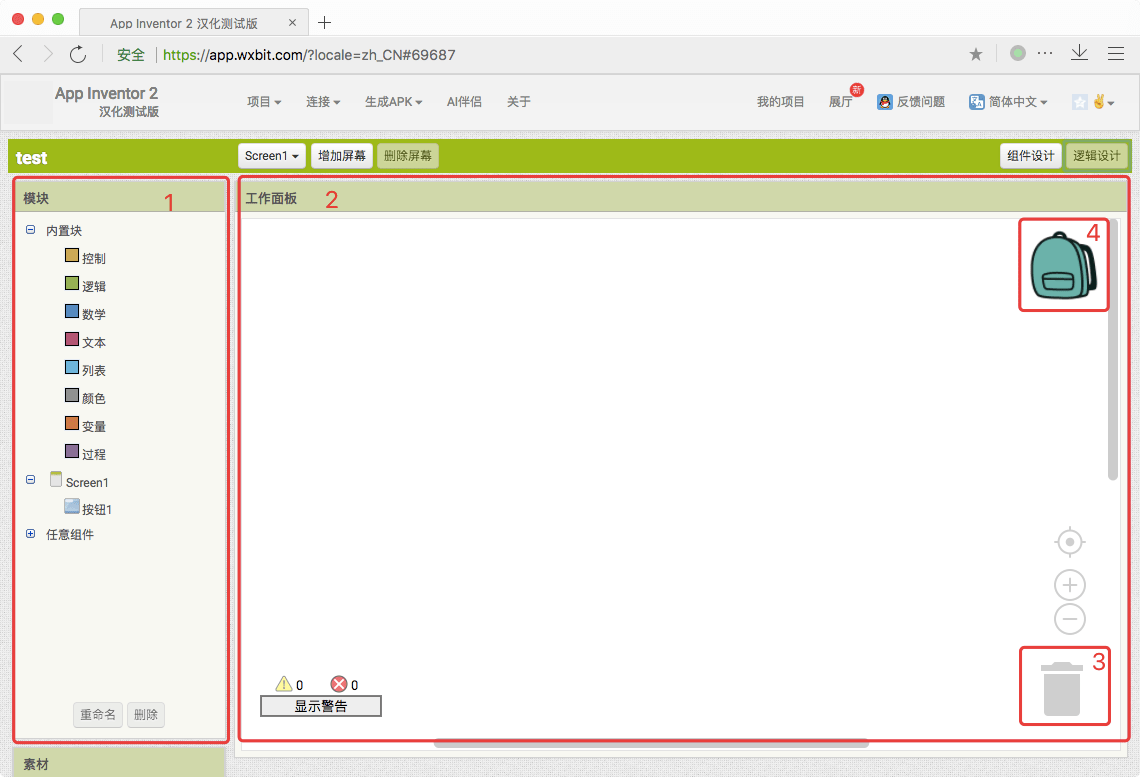Click the 重命名 button
The width and height of the screenshot is (1140, 777).
[x=97, y=714]
